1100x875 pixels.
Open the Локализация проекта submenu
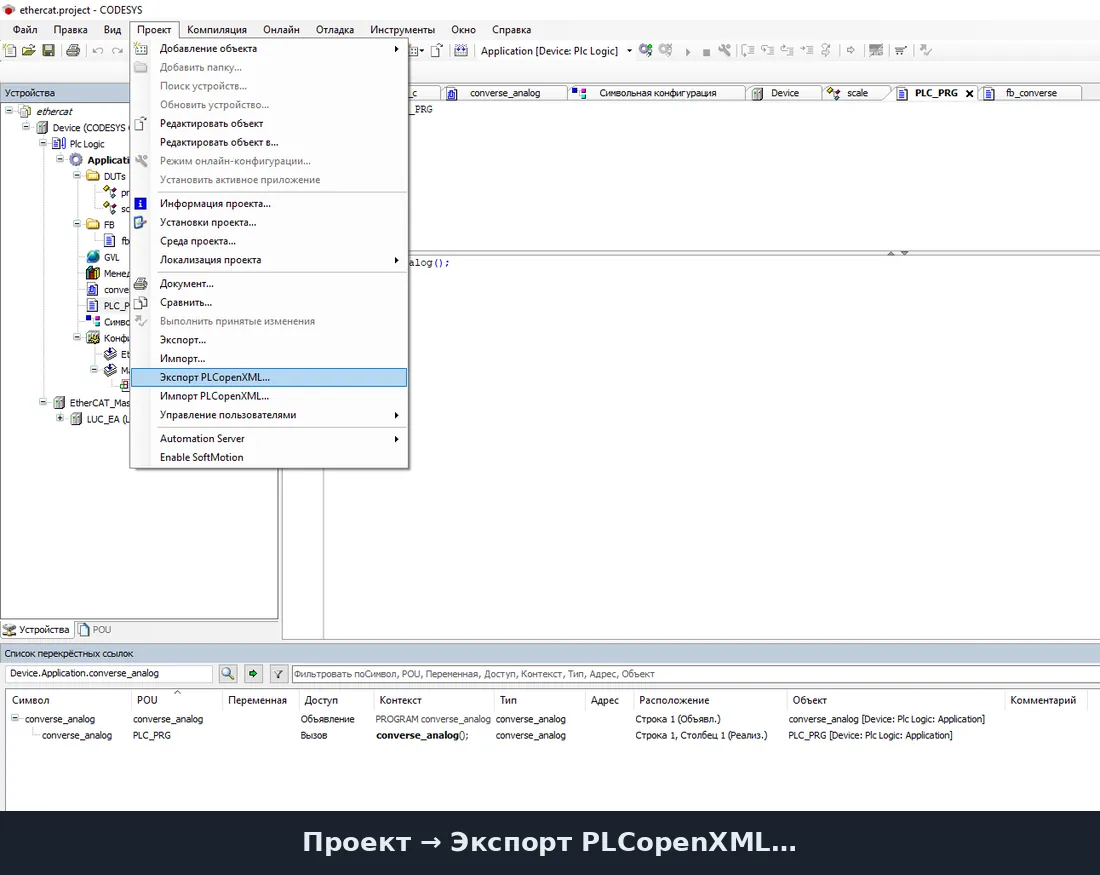tap(269, 260)
